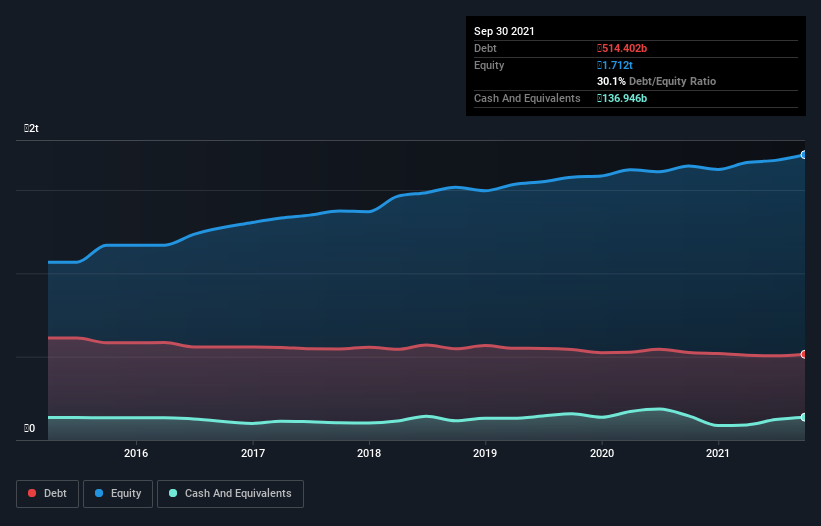Click the 0 y-axis label

(29, 428)
